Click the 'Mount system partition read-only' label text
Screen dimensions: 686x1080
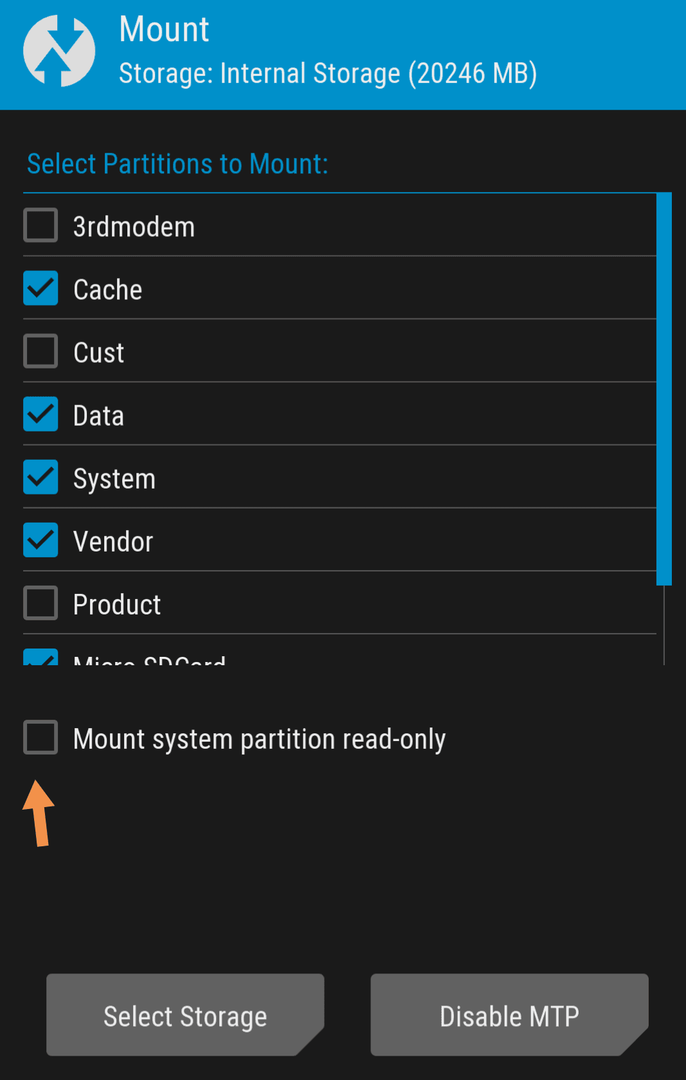[260, 739]
